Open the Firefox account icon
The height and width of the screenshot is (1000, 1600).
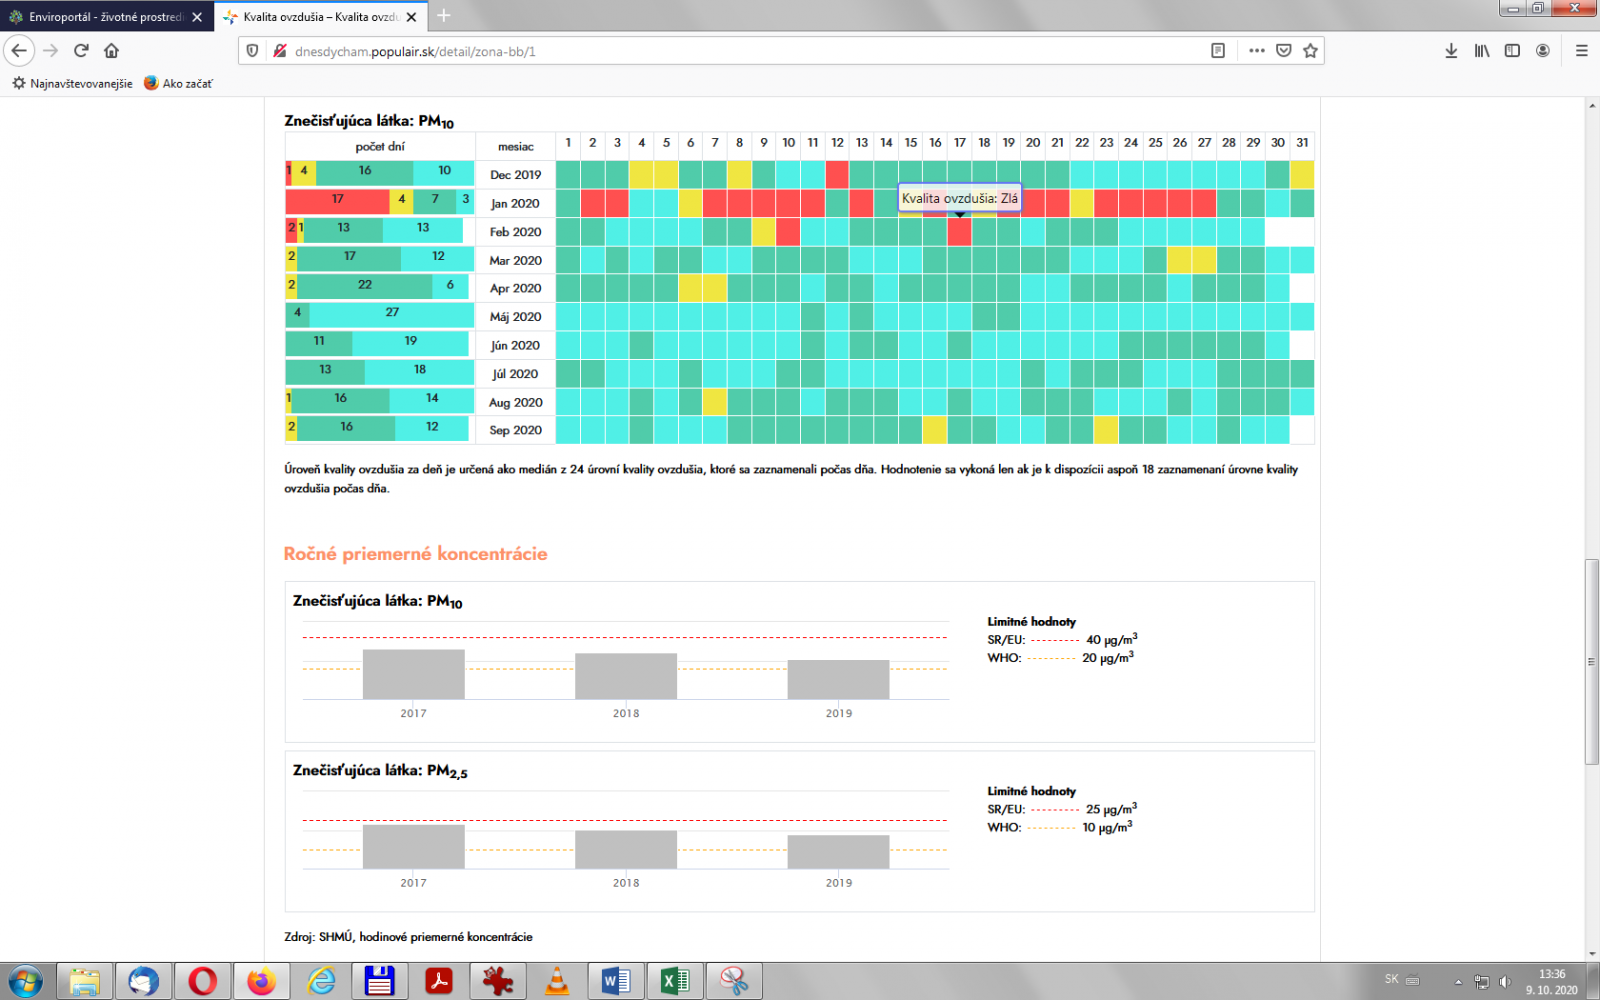click(x=1543, y=51)
